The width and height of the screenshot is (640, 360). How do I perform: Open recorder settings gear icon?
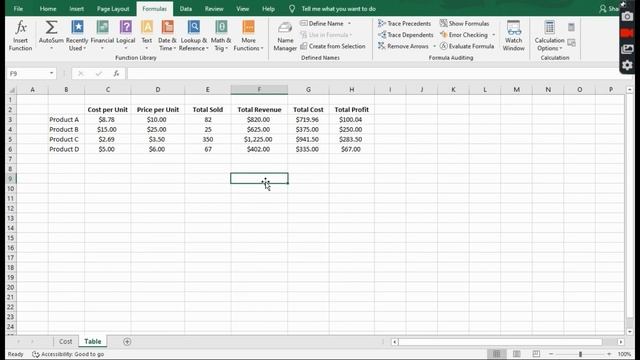click(x=627, y=64)
